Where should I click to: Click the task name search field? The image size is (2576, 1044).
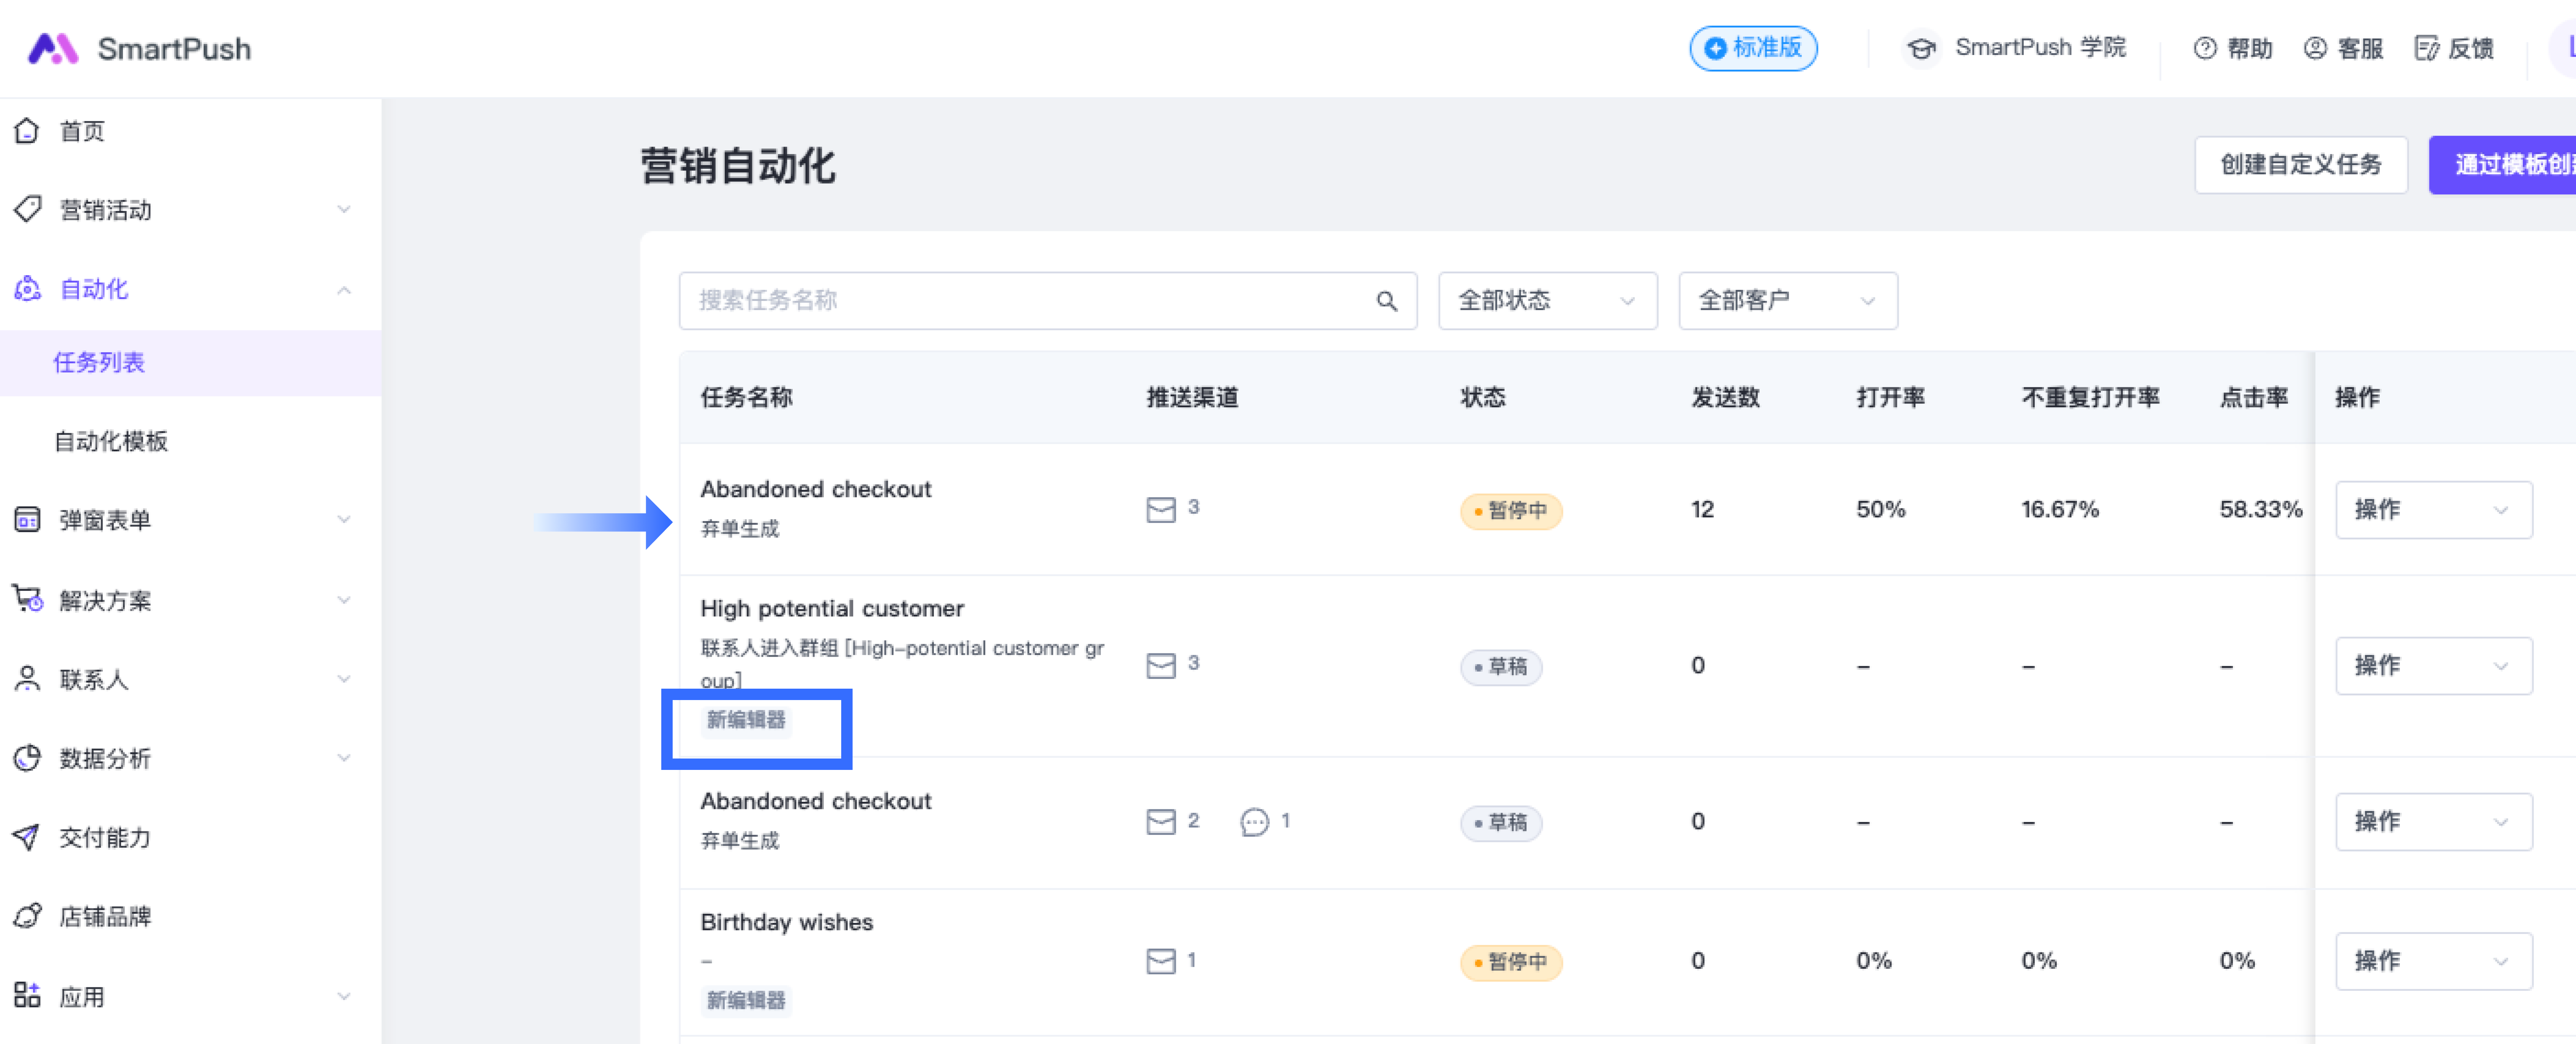(1020, 301)
